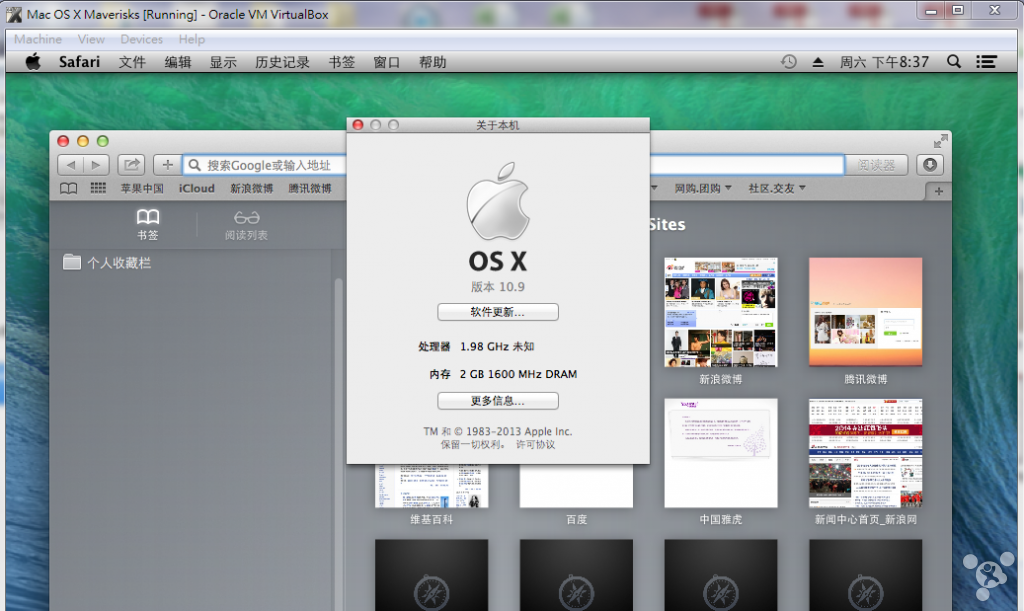This screenshot has width=1024, height=611.
Task: Open the 维基百科 Top Sites thumbnail
Action: coord(432,486)
